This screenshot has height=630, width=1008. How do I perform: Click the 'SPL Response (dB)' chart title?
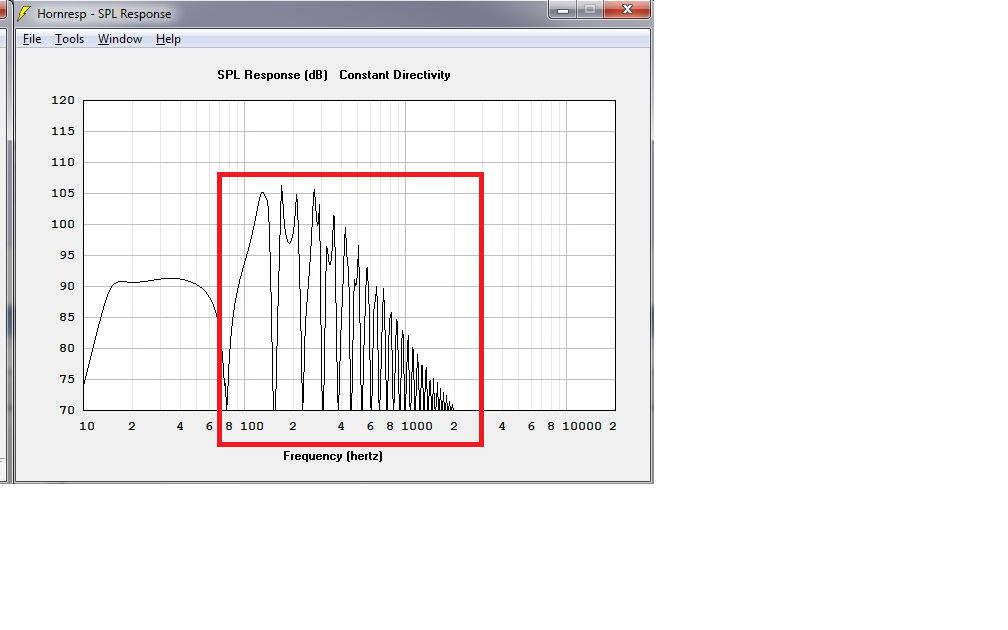coord(273,75)
